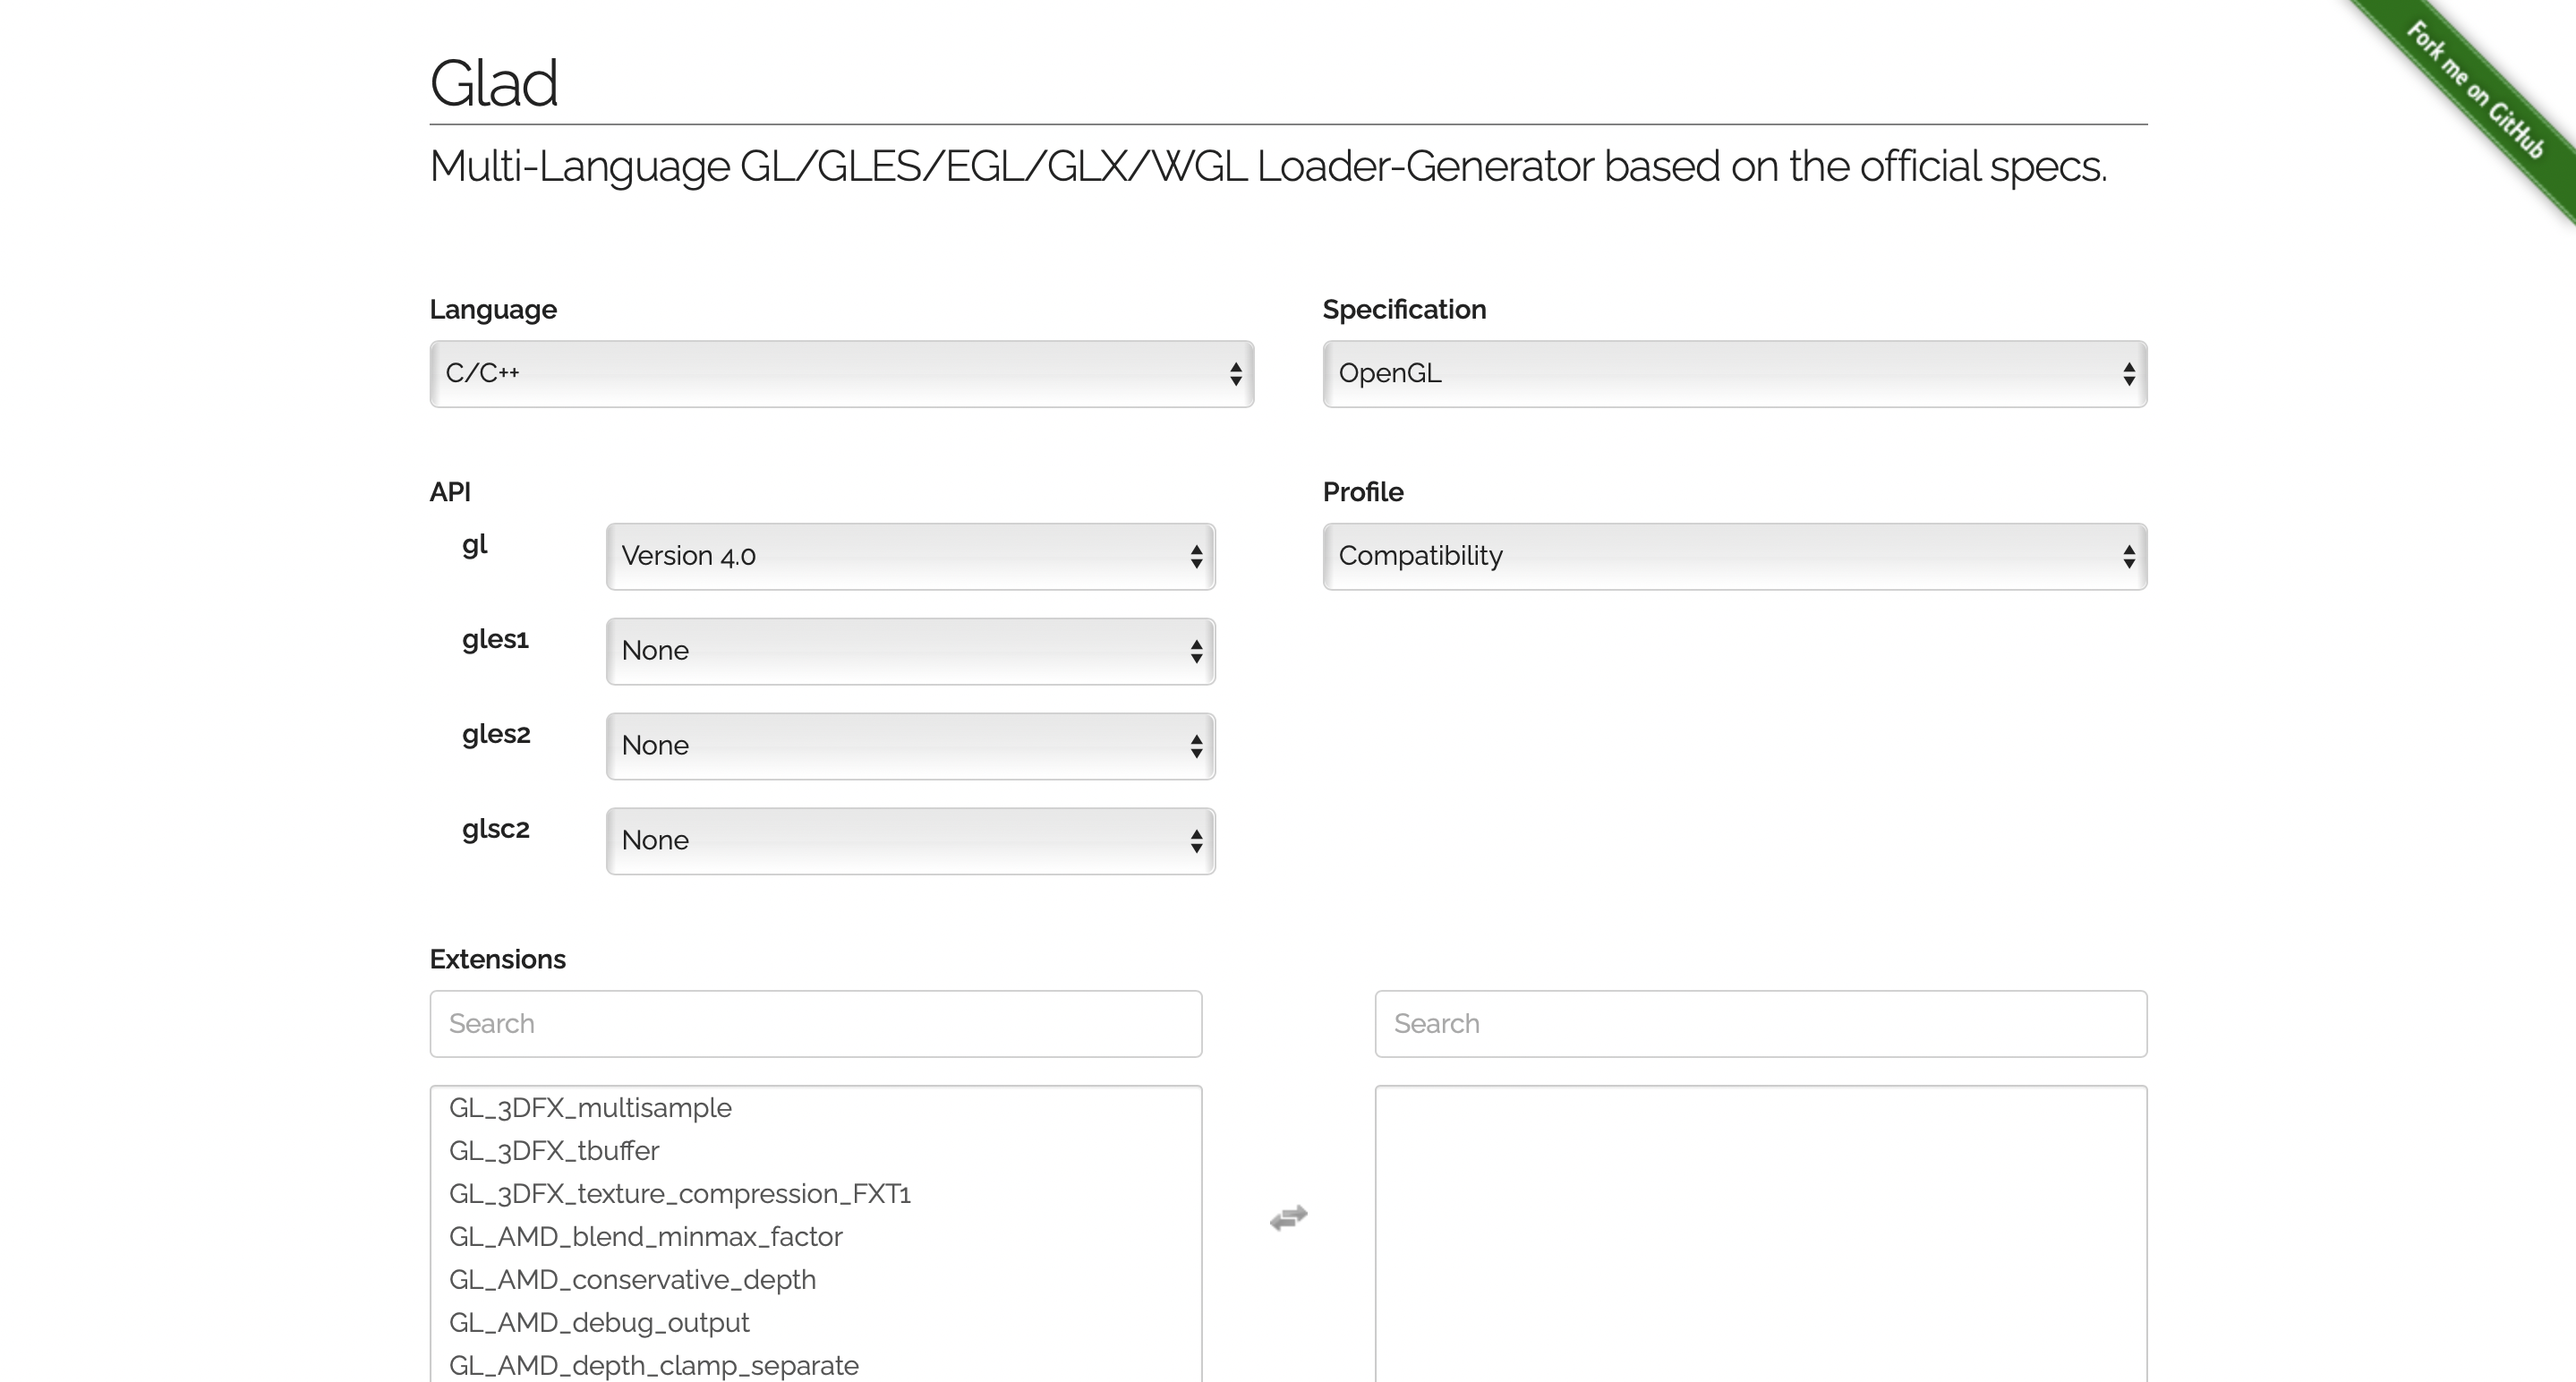Select GL_AMD_depth_clamp_separate extension

[x=653, y=1365]
